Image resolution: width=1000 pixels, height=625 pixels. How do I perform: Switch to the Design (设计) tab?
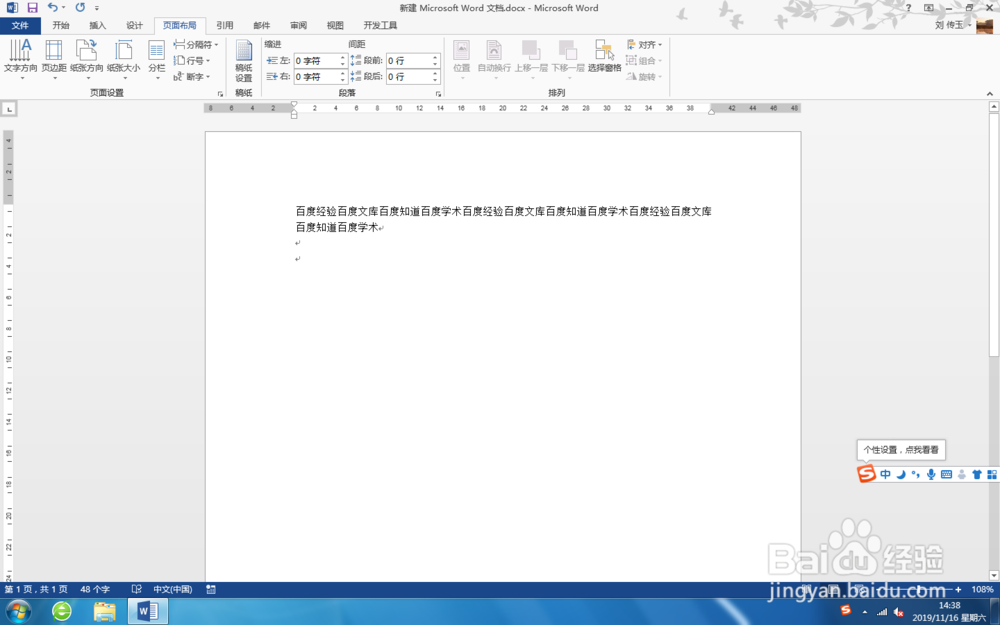coord(135,26)
